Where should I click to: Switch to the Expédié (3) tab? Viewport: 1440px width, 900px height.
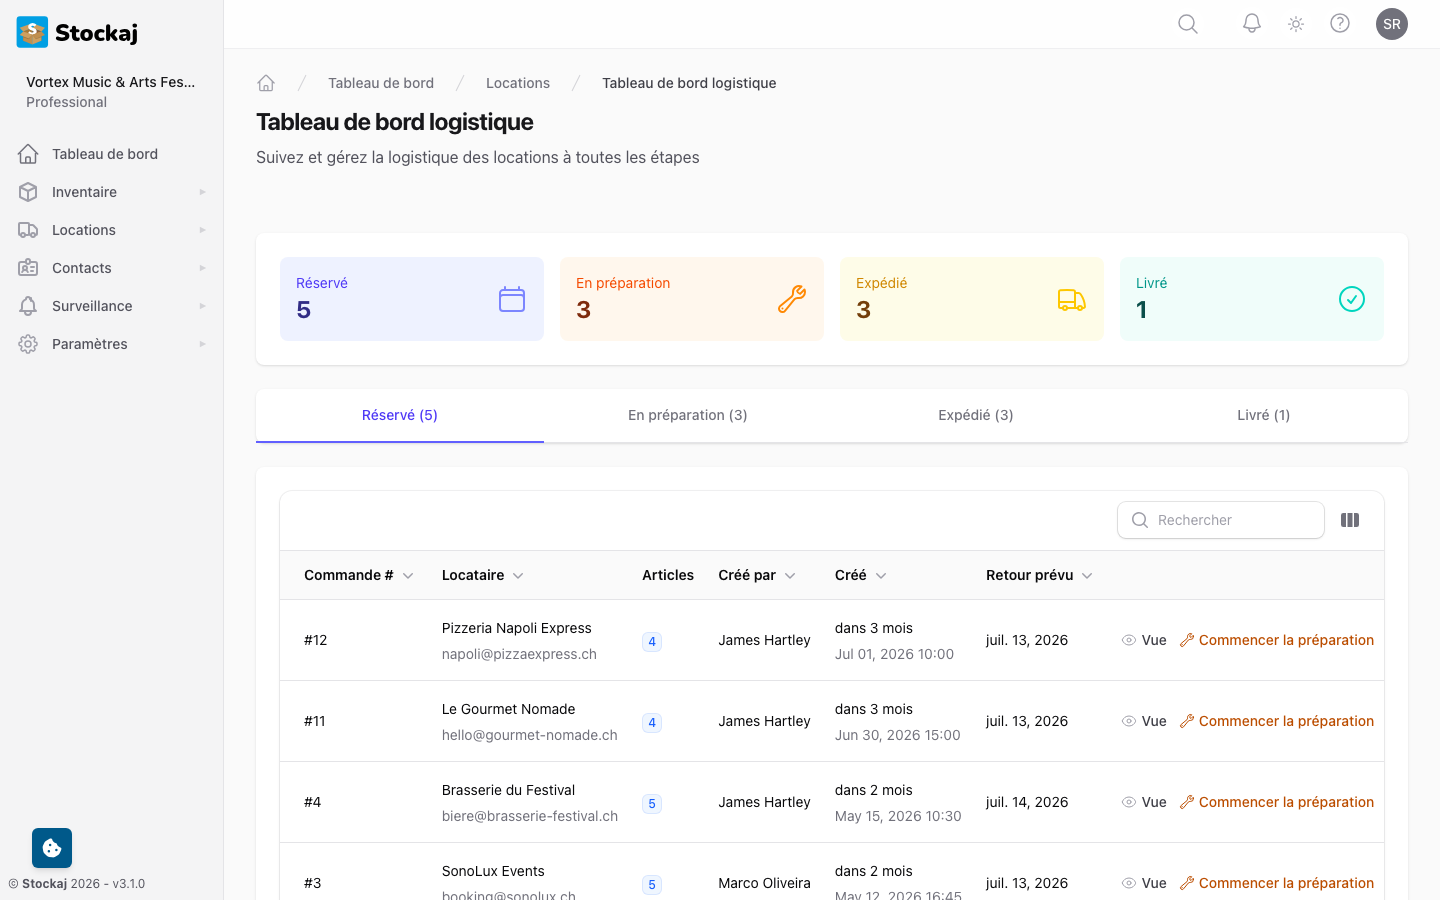(976, 415)
